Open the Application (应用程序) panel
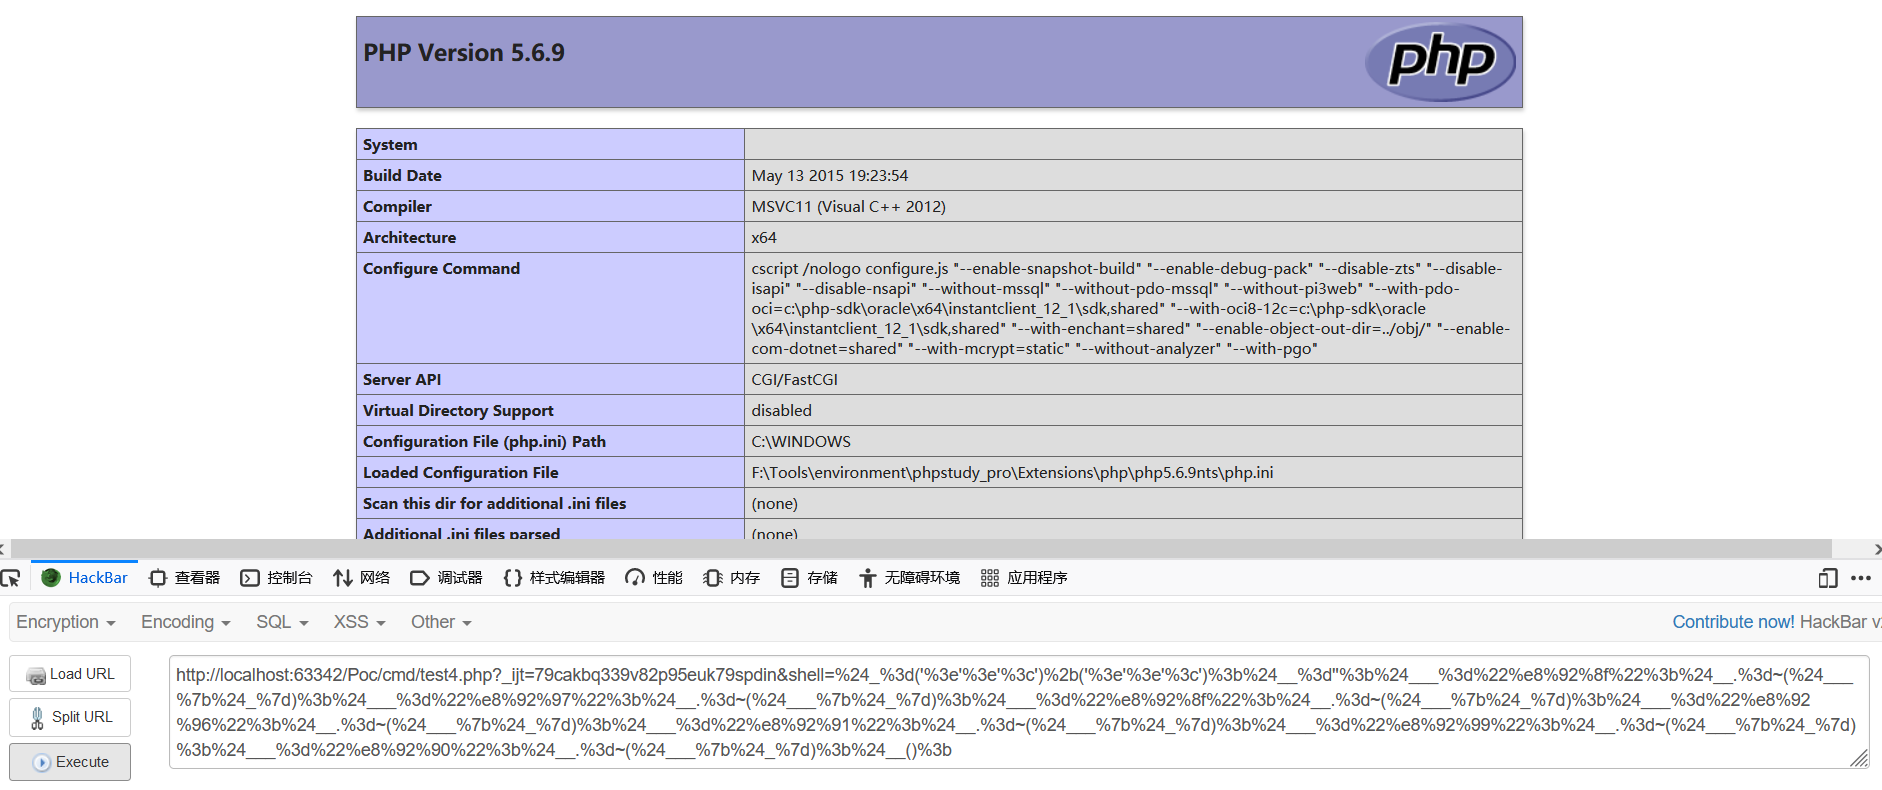 (1024, 578)
